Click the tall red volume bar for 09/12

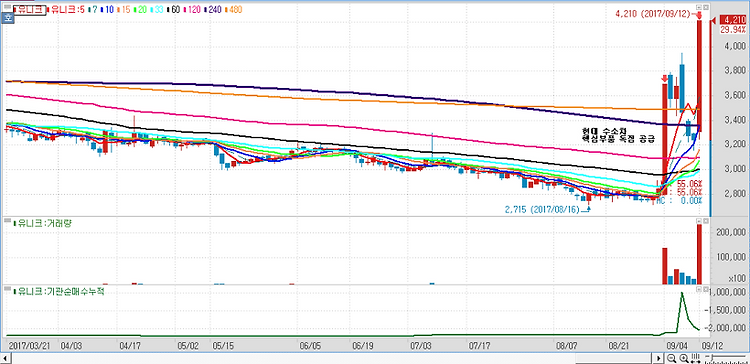coord(699,254)
